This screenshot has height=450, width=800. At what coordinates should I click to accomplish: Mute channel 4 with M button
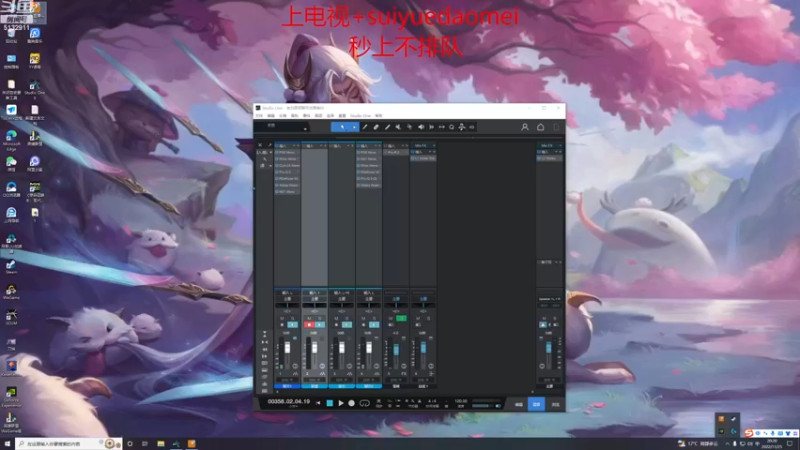[x=363, y=318]
